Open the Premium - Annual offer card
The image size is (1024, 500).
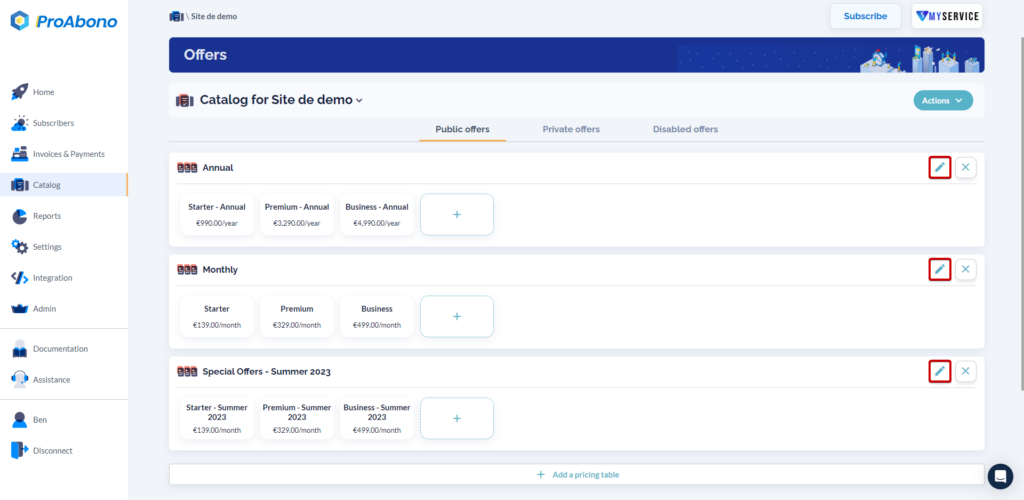click(297, 214)
